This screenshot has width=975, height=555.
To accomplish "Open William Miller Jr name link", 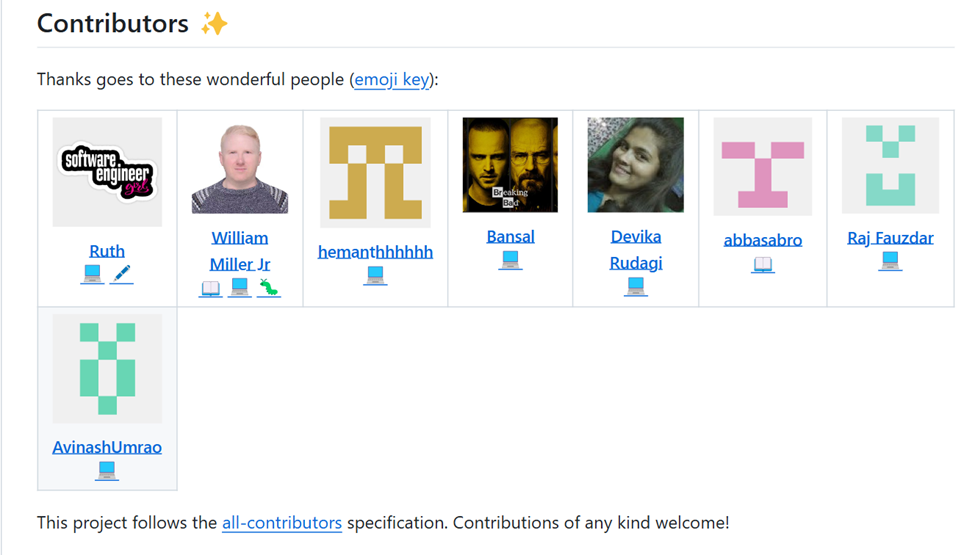I will pyautogui.click(x=240, y=251).
